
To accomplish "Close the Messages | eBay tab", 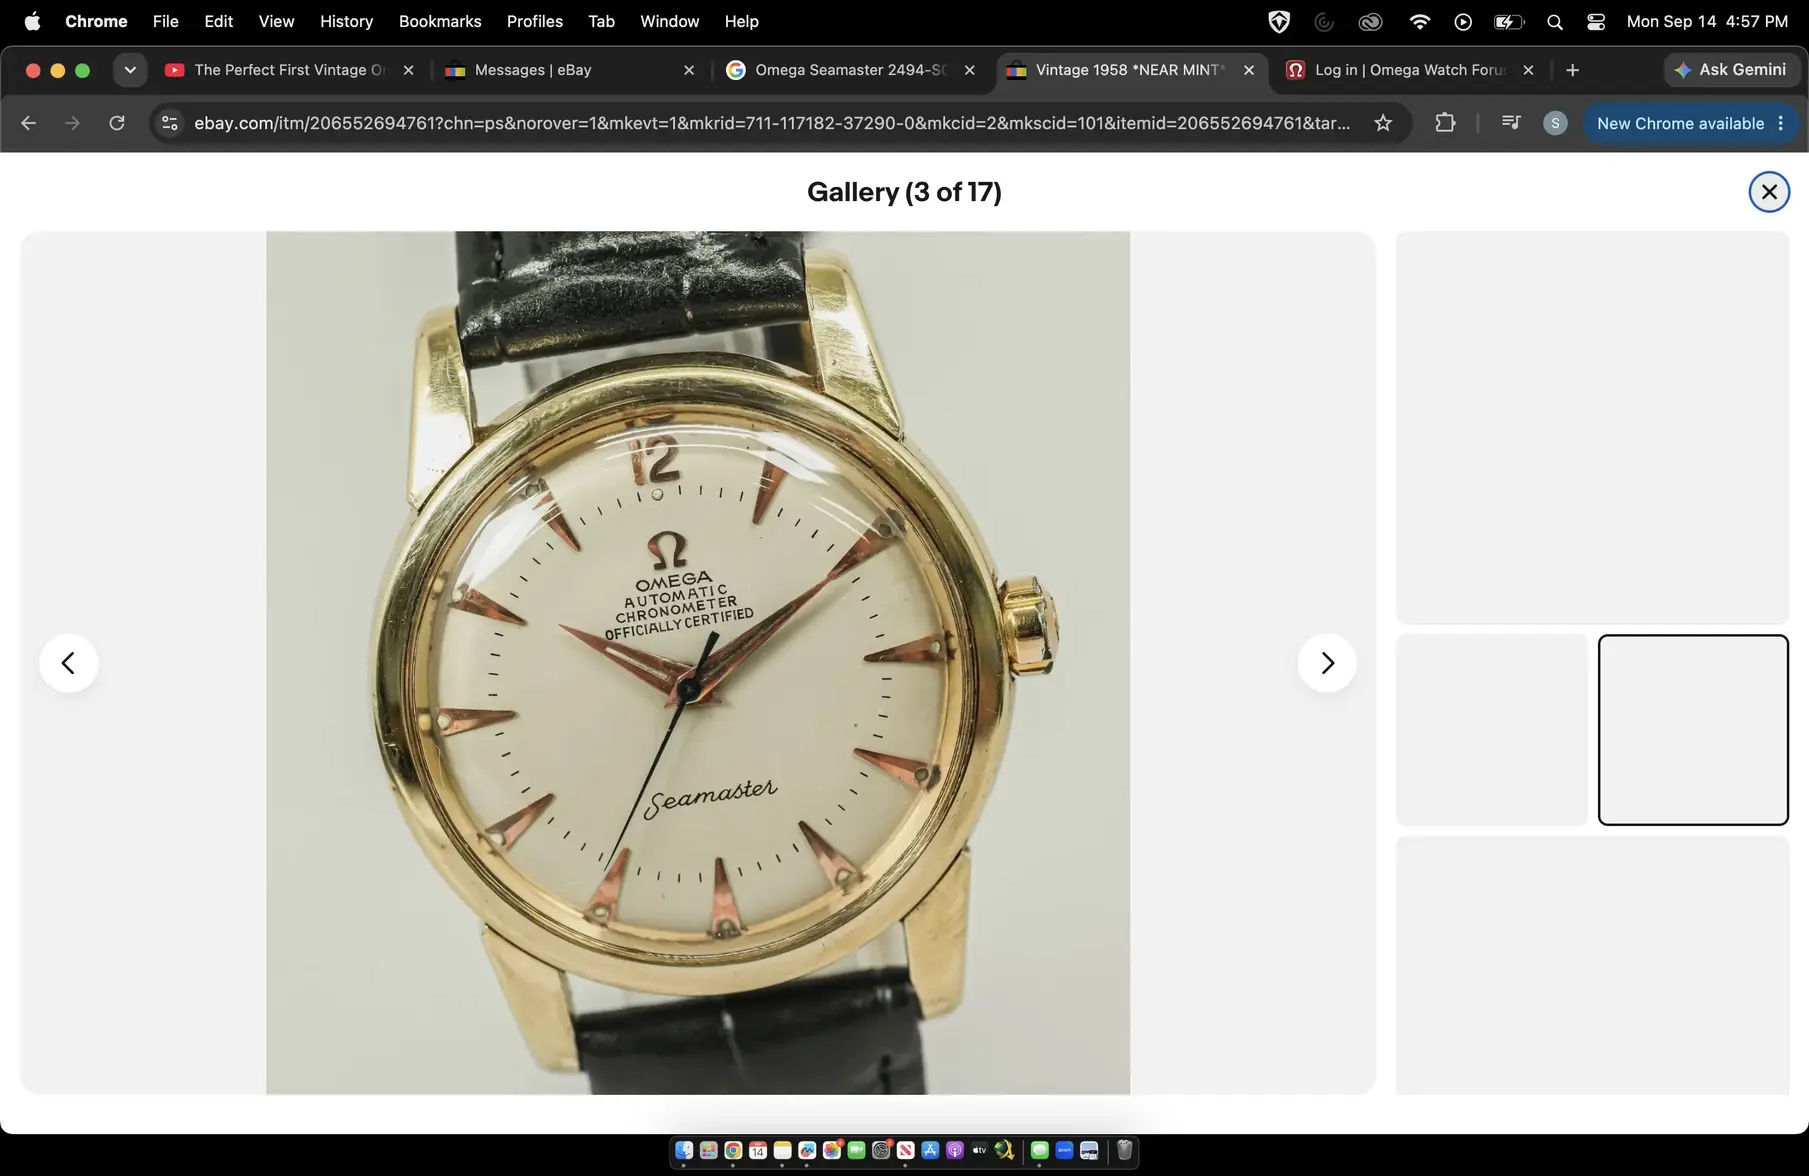I will 689,70.
